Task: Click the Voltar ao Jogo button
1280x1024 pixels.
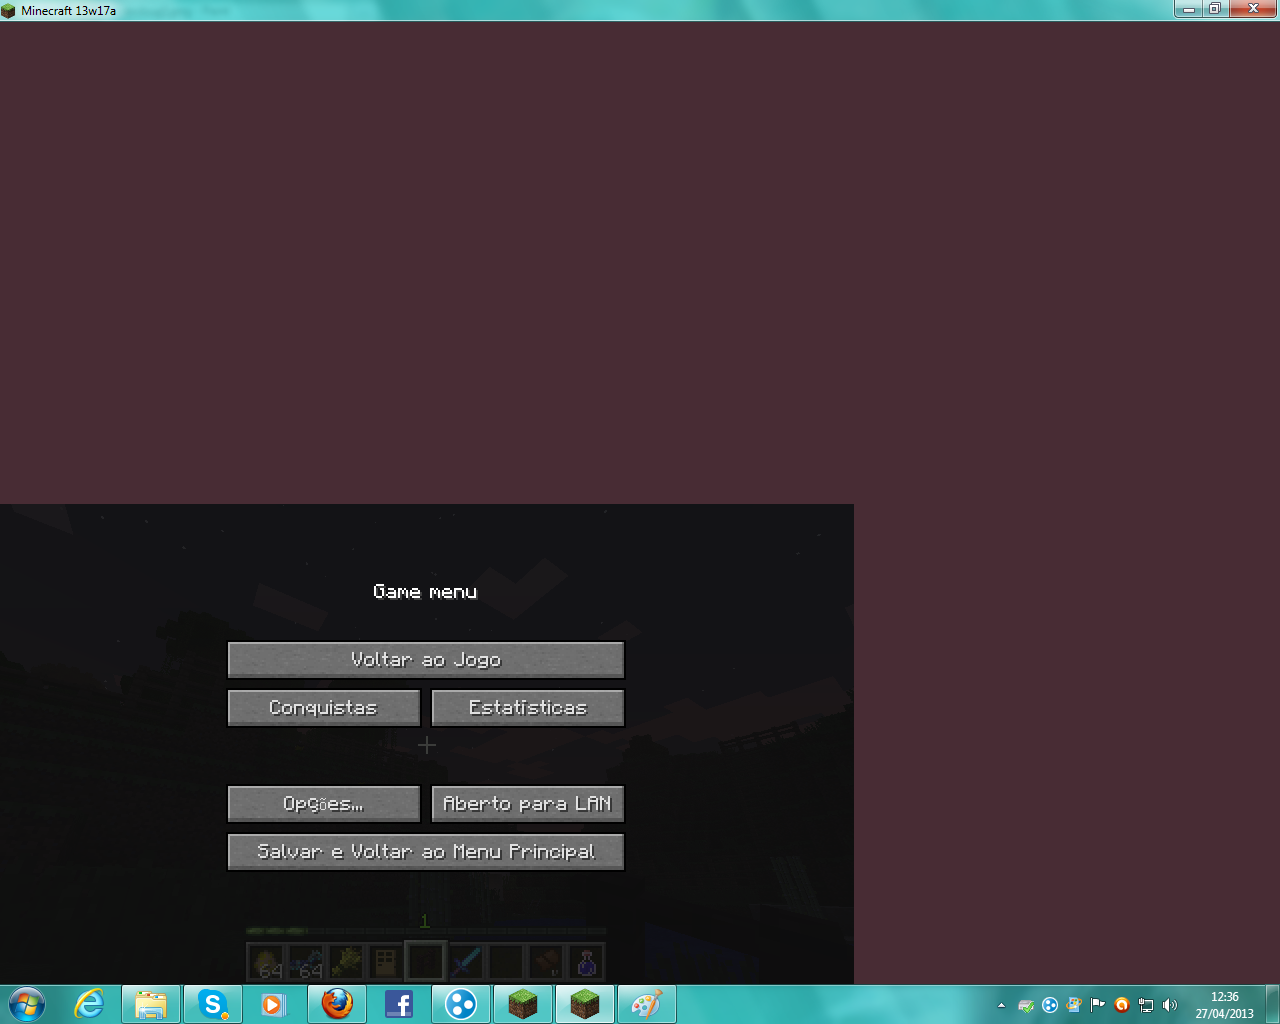Action: tap(426, 660)
